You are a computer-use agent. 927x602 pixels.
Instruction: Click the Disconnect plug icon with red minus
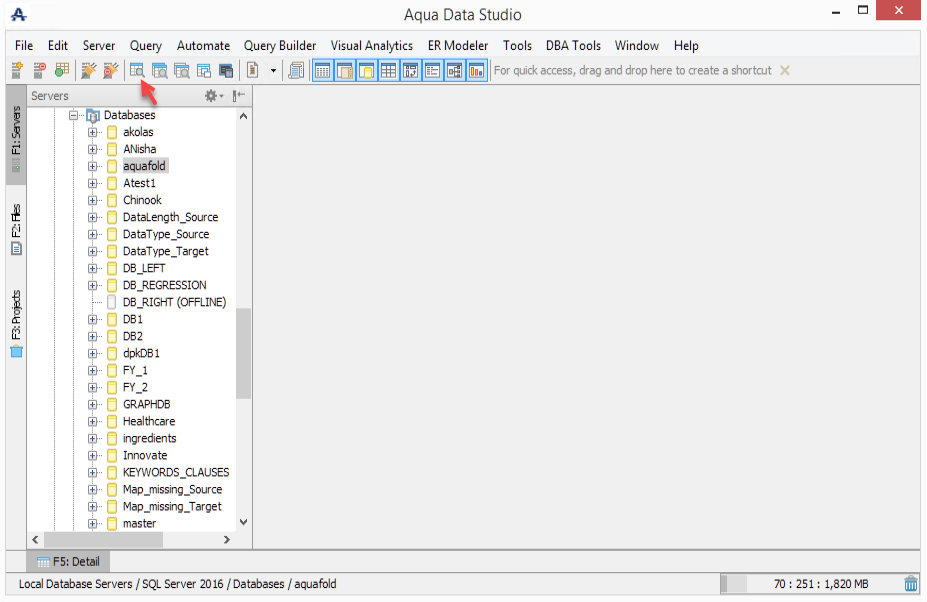111,70
